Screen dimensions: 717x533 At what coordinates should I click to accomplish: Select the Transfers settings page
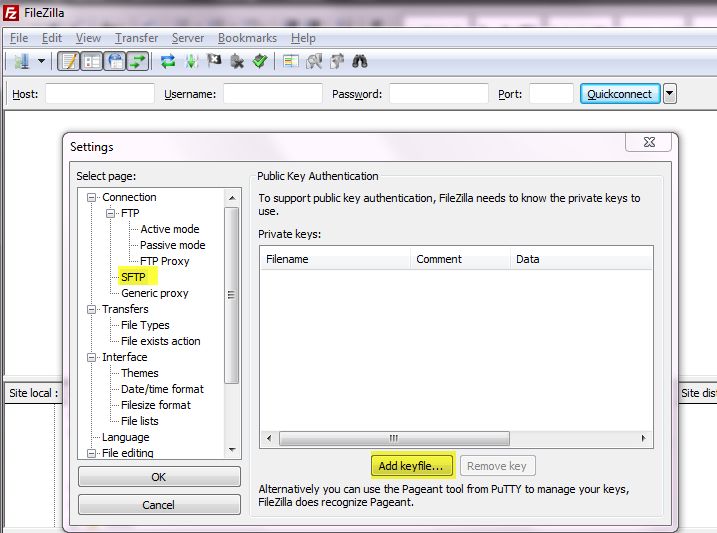125,309
